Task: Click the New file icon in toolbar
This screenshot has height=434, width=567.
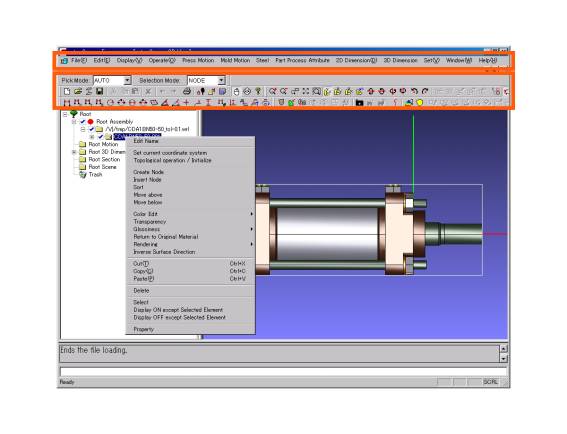Action: (x=67, y=92)
